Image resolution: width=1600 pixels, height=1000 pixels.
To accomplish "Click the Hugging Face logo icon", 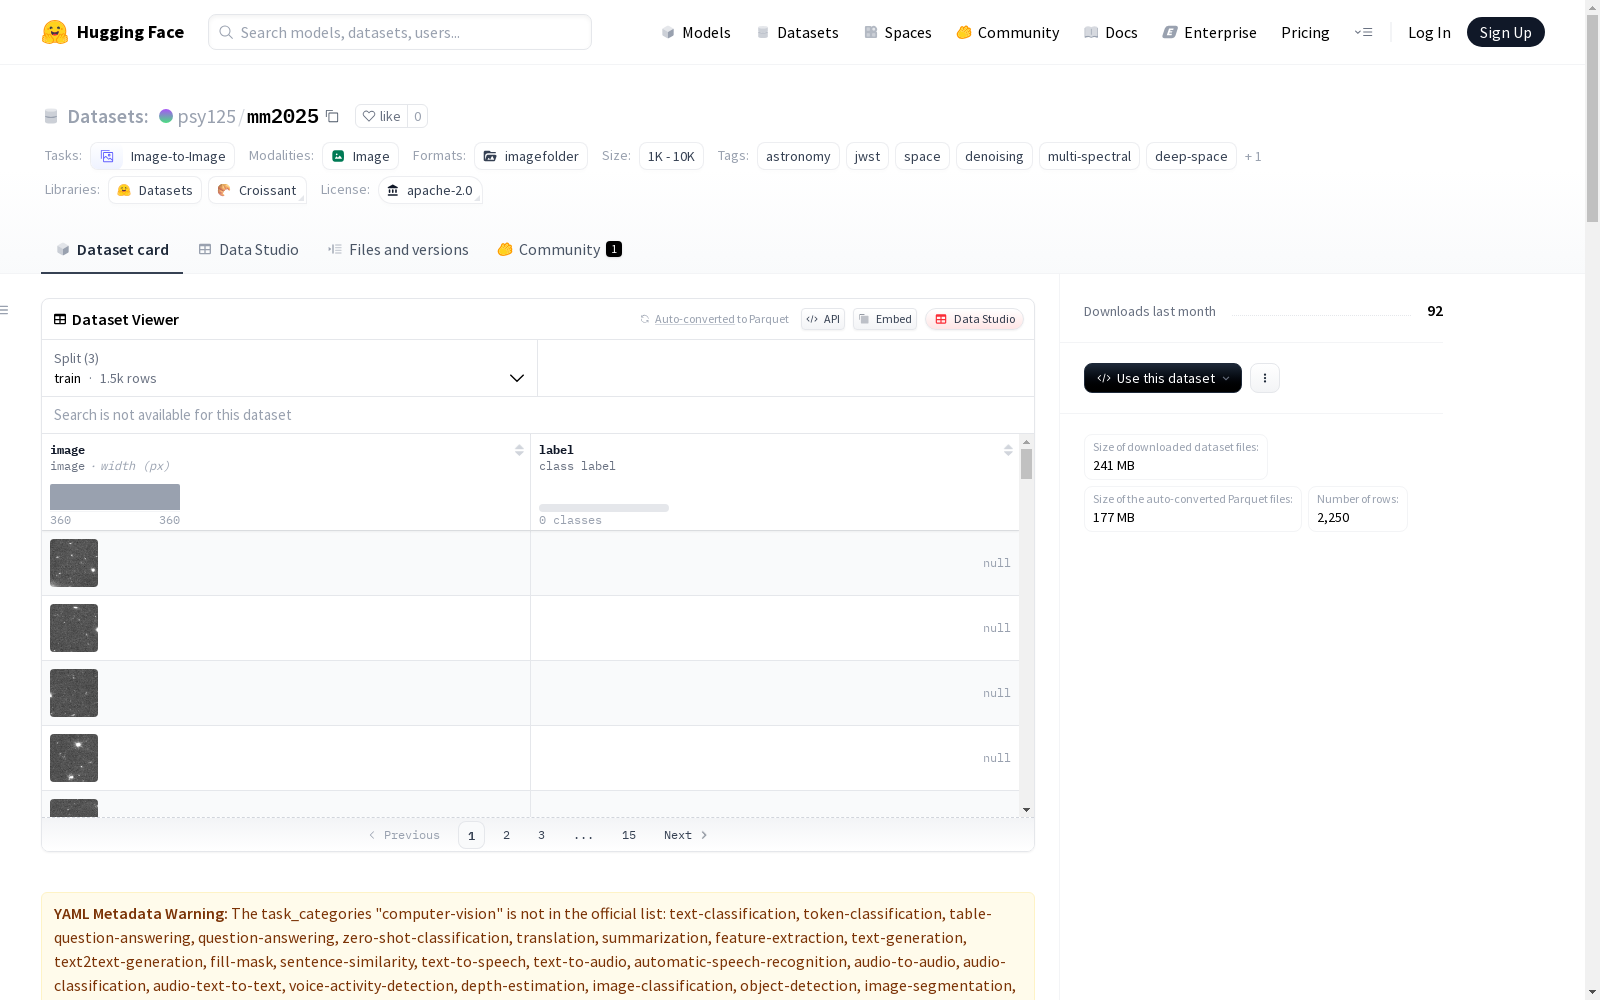I will tap(55, 32).
